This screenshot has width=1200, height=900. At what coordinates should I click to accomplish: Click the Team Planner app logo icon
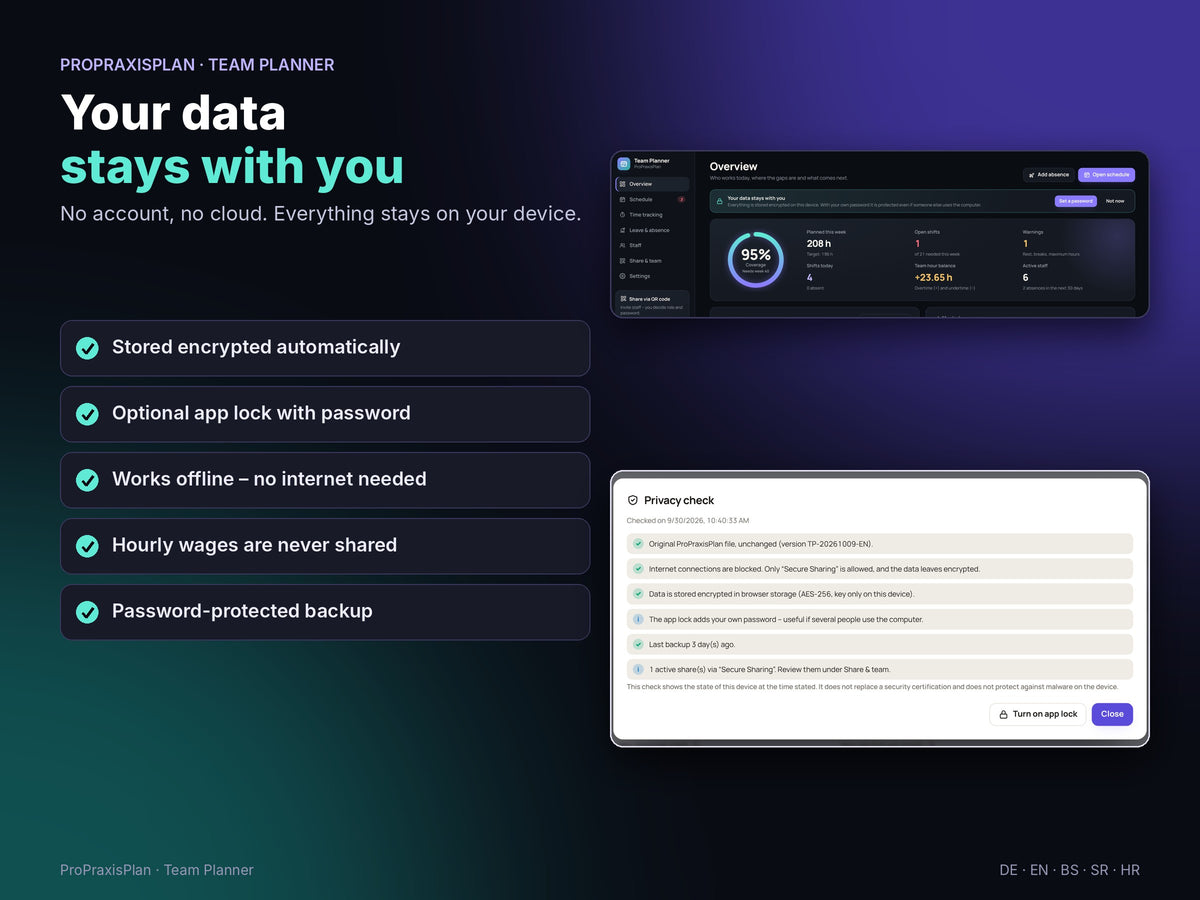(x=624, y=164)
